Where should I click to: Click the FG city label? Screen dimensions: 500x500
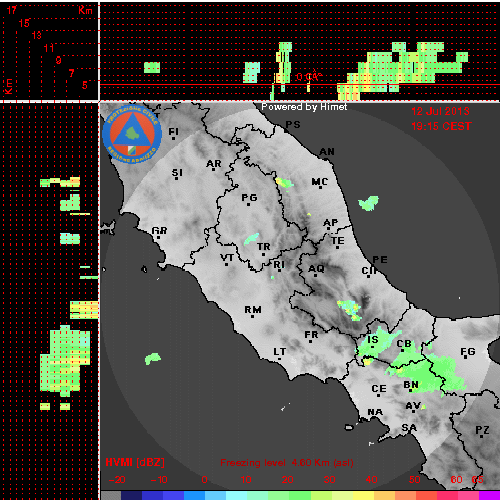468,351
